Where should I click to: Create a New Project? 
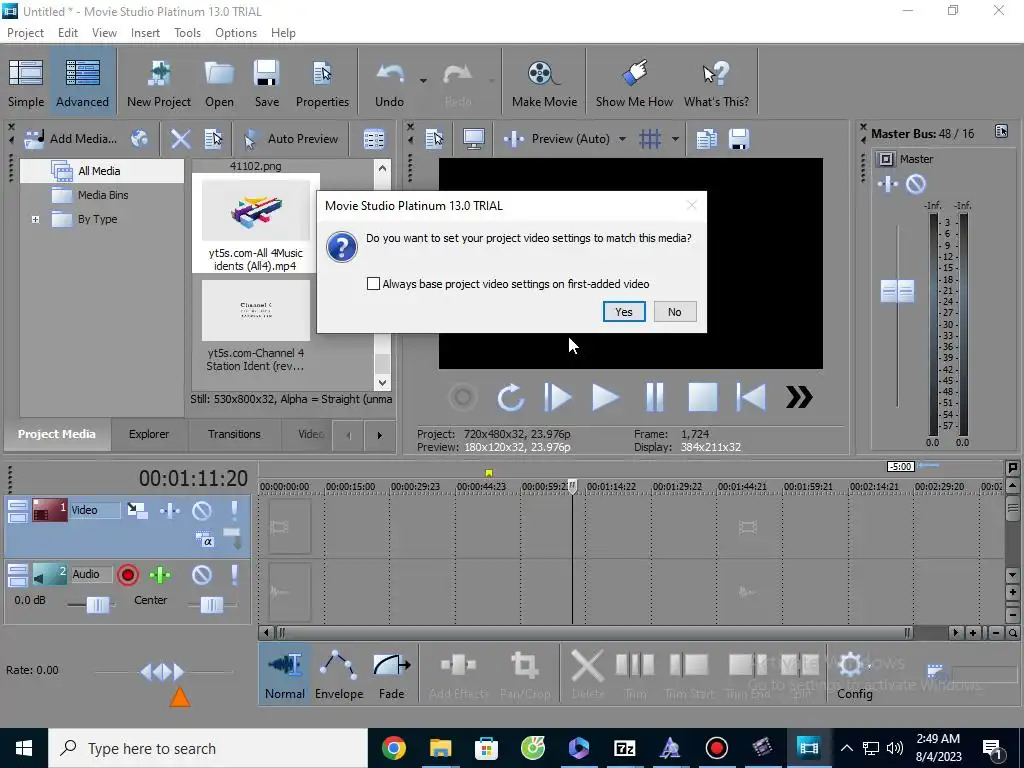[x=159, y=84]
